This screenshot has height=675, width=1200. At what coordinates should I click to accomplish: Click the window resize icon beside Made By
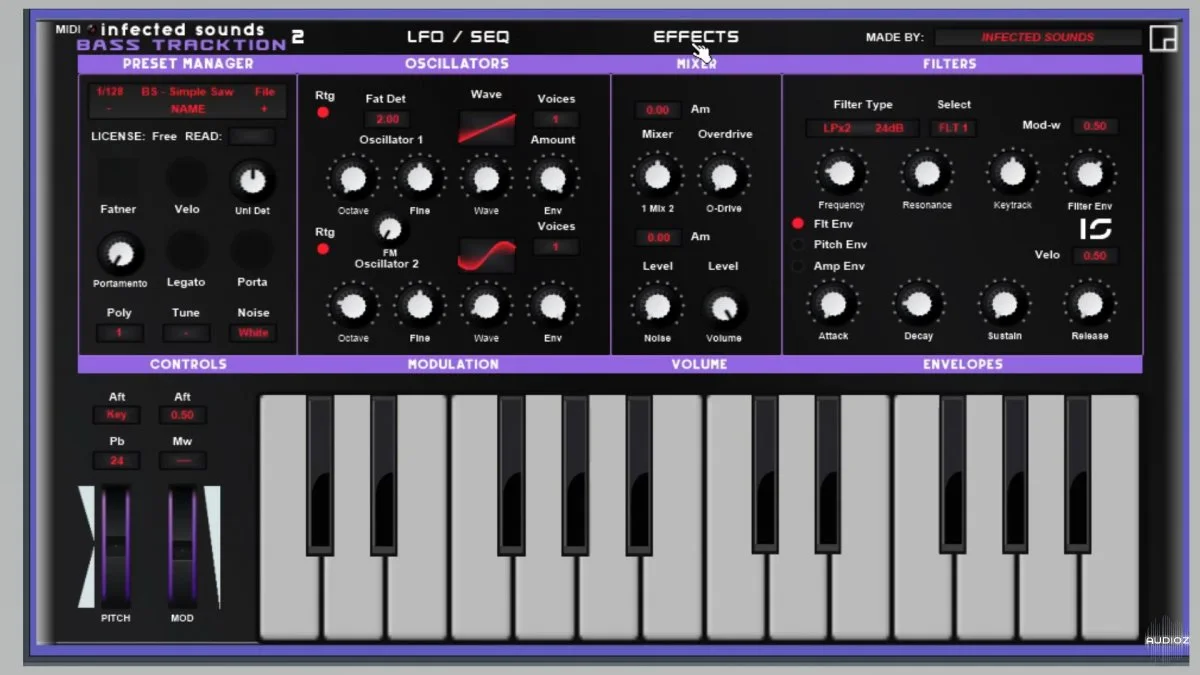pyautogui.click(x=1163, y=38)
